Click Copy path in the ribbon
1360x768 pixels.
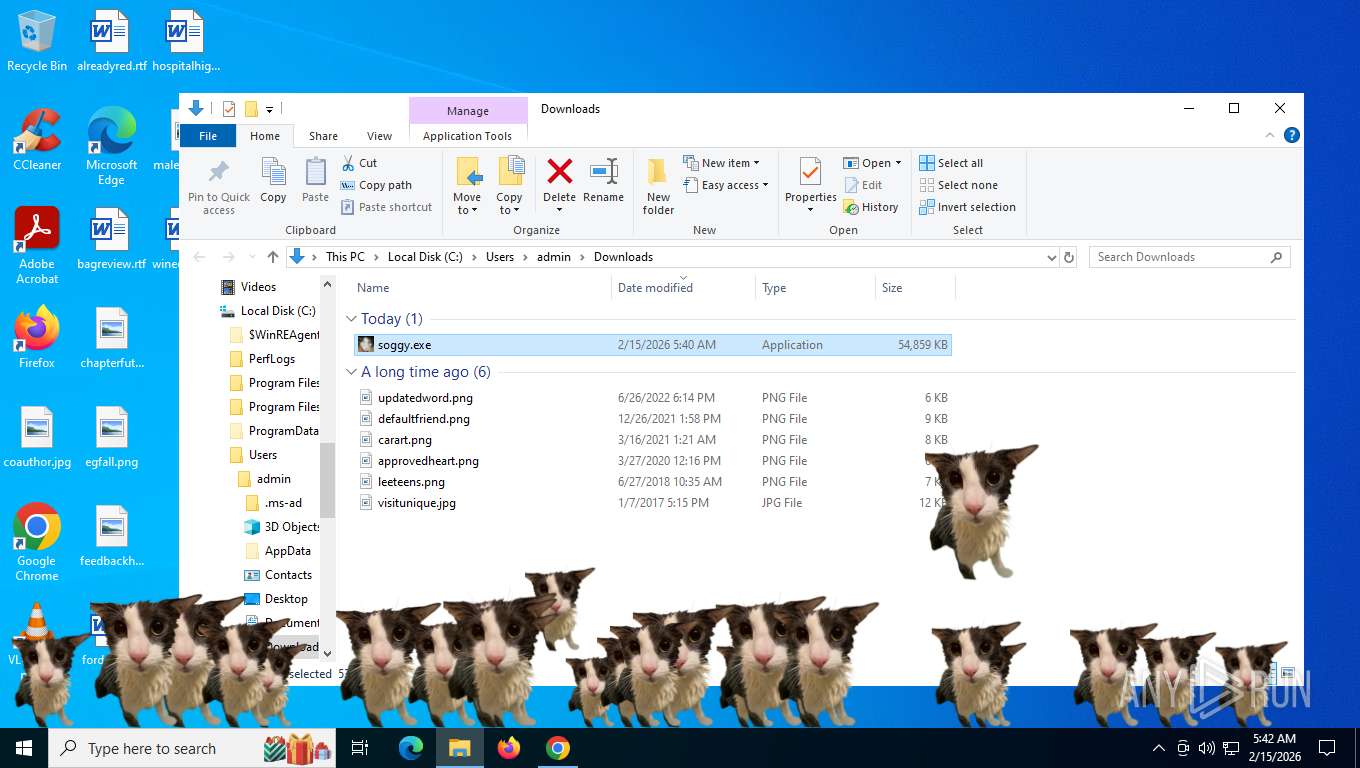coord(376,185)
